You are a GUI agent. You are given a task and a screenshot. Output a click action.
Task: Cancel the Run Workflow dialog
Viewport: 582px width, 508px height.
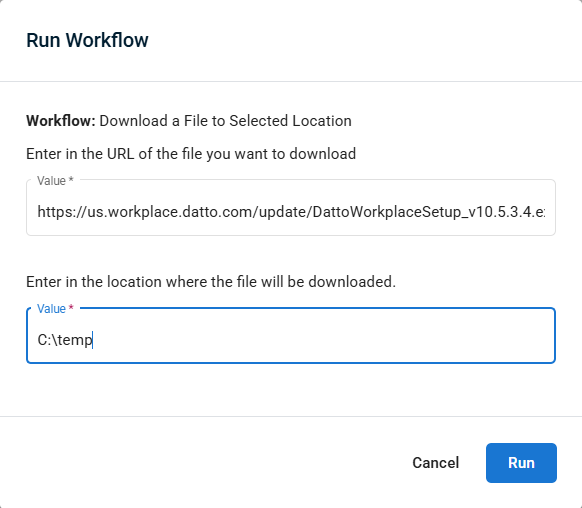[x=436, y=463]
